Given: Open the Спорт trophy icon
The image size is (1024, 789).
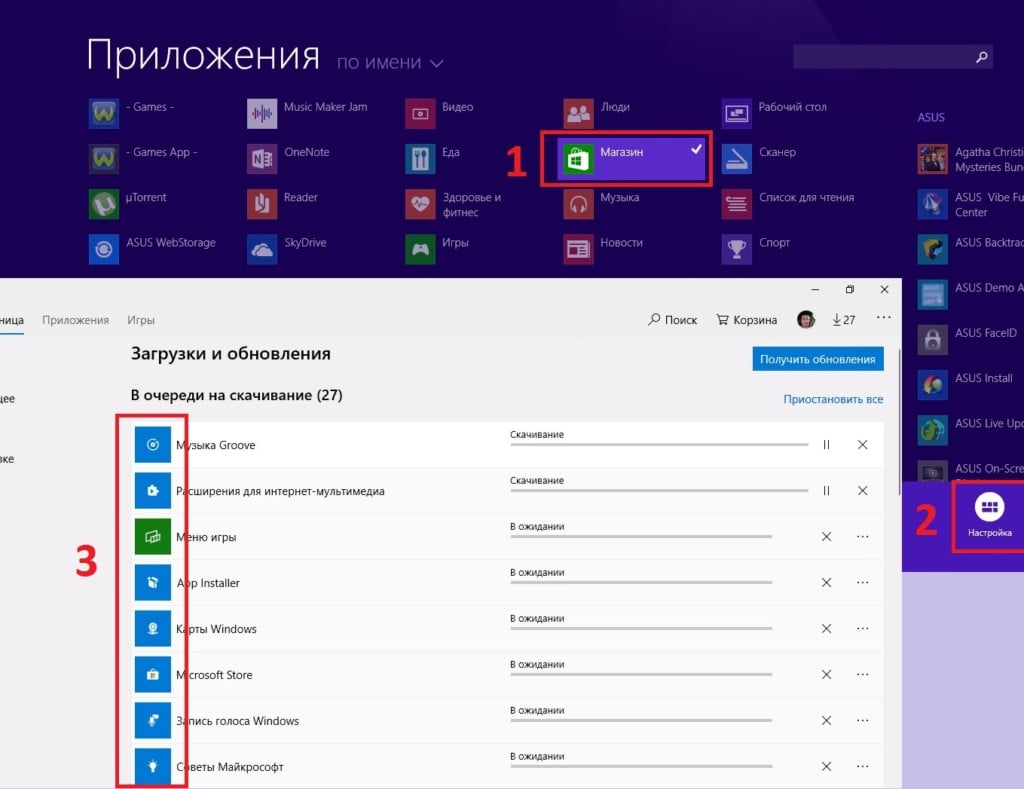Looking at the screenshot, I should click(x=737, y=249).
